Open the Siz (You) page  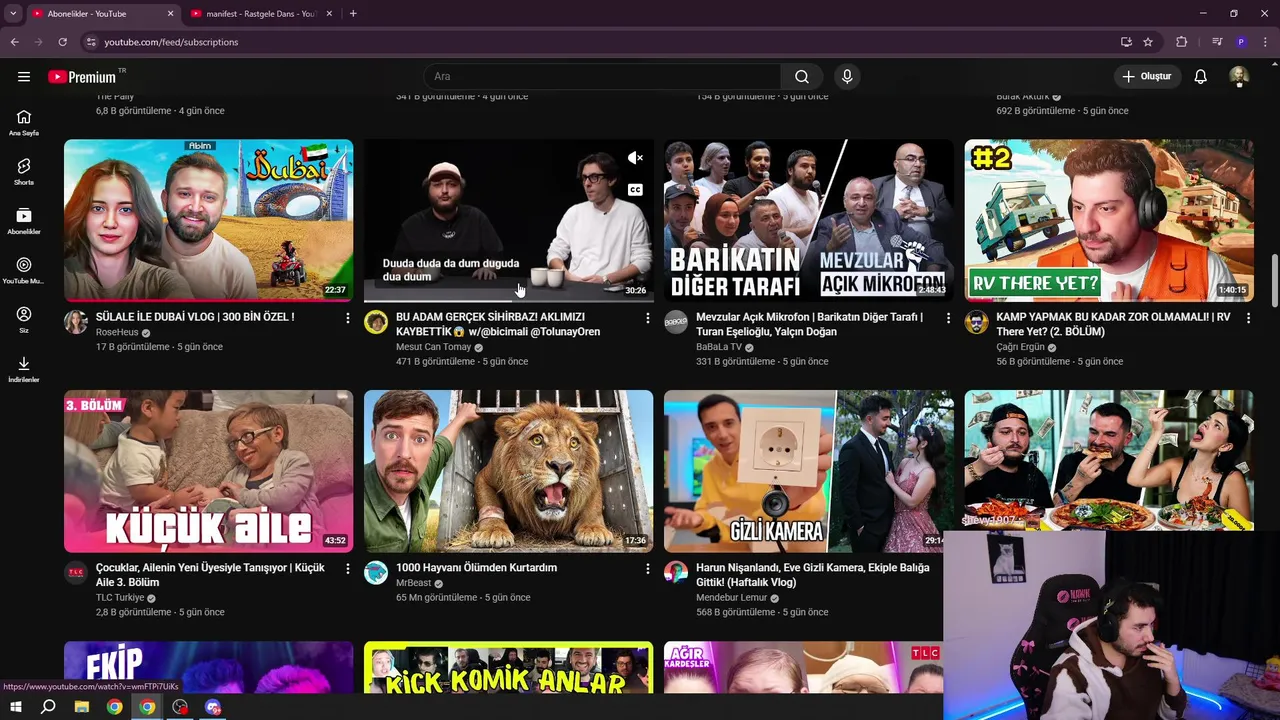coord(24,320)
